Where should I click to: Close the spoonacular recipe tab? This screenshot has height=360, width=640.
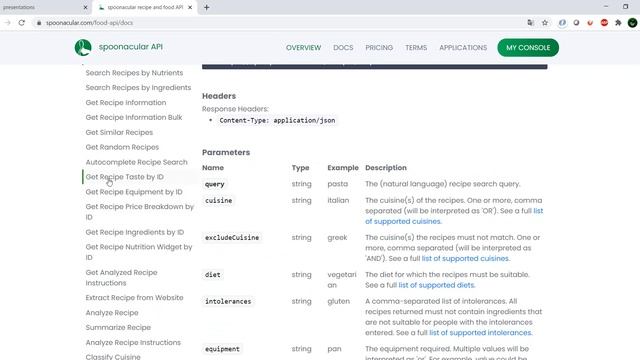coord(190,7)
